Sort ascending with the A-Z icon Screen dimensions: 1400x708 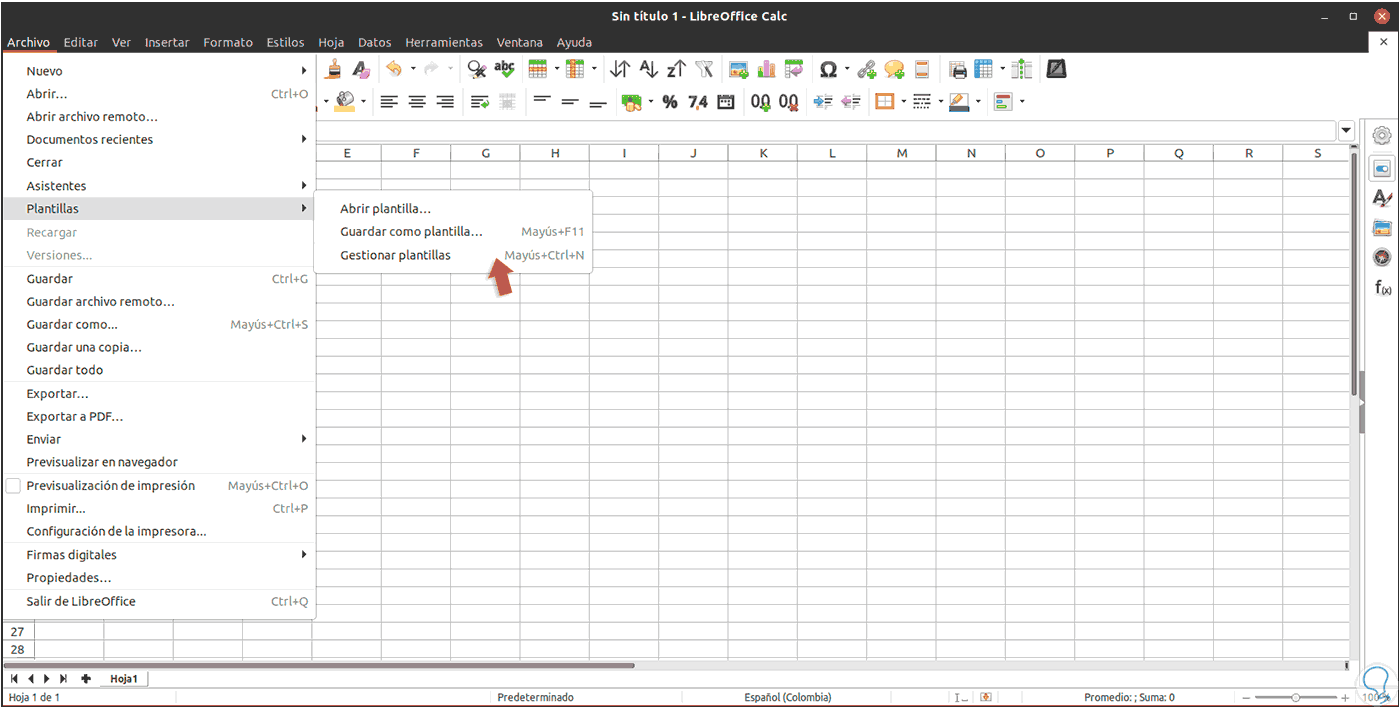[649, 69]
